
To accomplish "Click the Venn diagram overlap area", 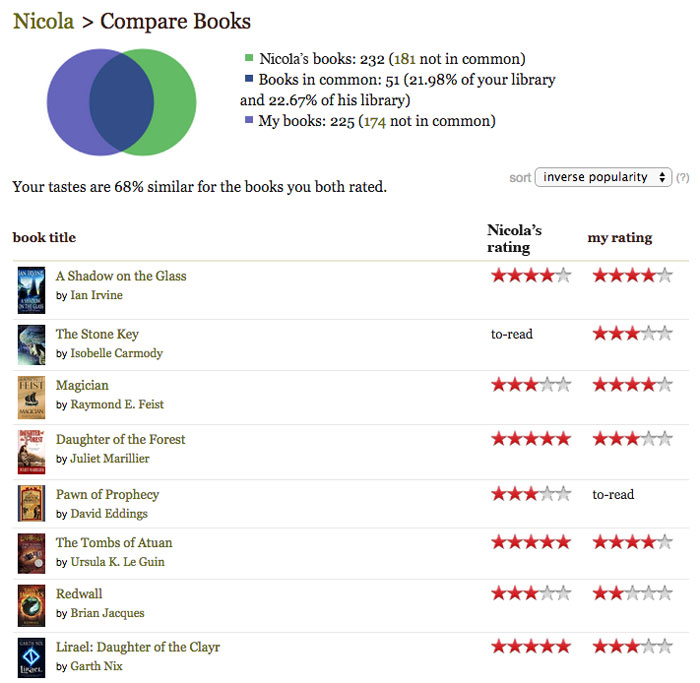I will [121, 103].
